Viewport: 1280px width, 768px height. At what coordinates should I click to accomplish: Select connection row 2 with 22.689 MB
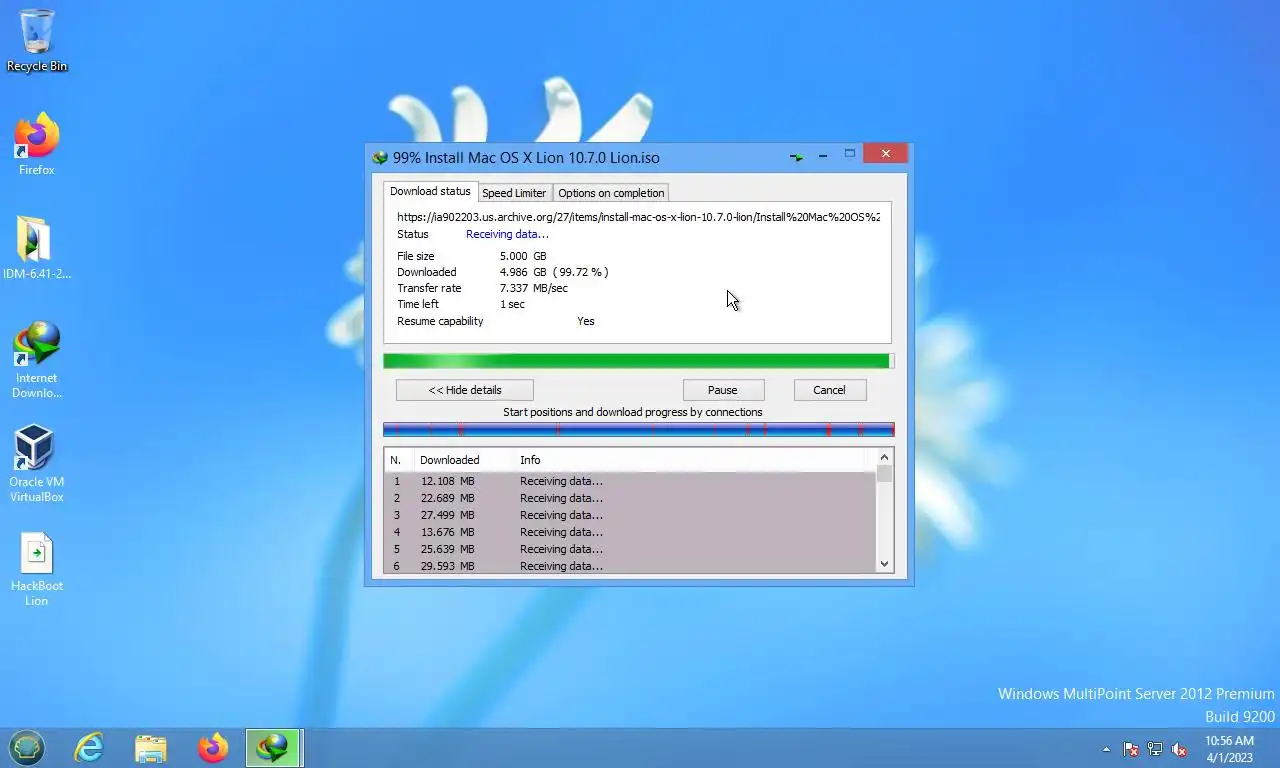pos(630,498)
